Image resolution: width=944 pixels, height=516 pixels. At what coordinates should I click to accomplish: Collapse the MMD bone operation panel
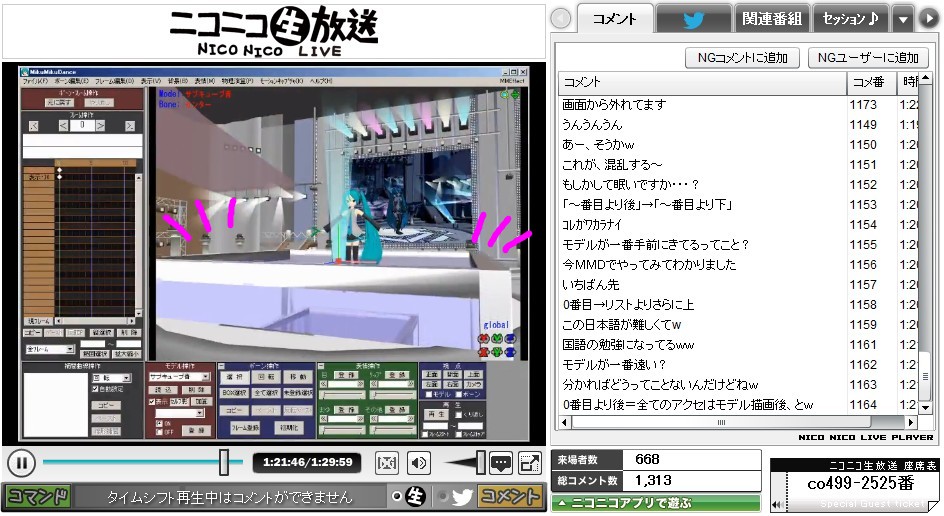pyautogui.click(x=222, y=366)
